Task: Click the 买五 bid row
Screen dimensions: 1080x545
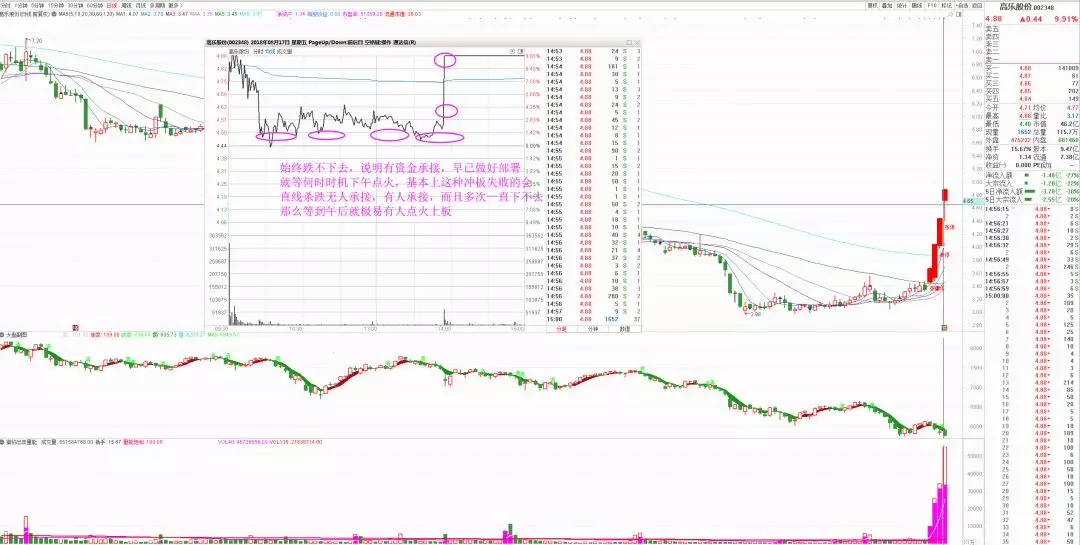Action: point(1032,99)
